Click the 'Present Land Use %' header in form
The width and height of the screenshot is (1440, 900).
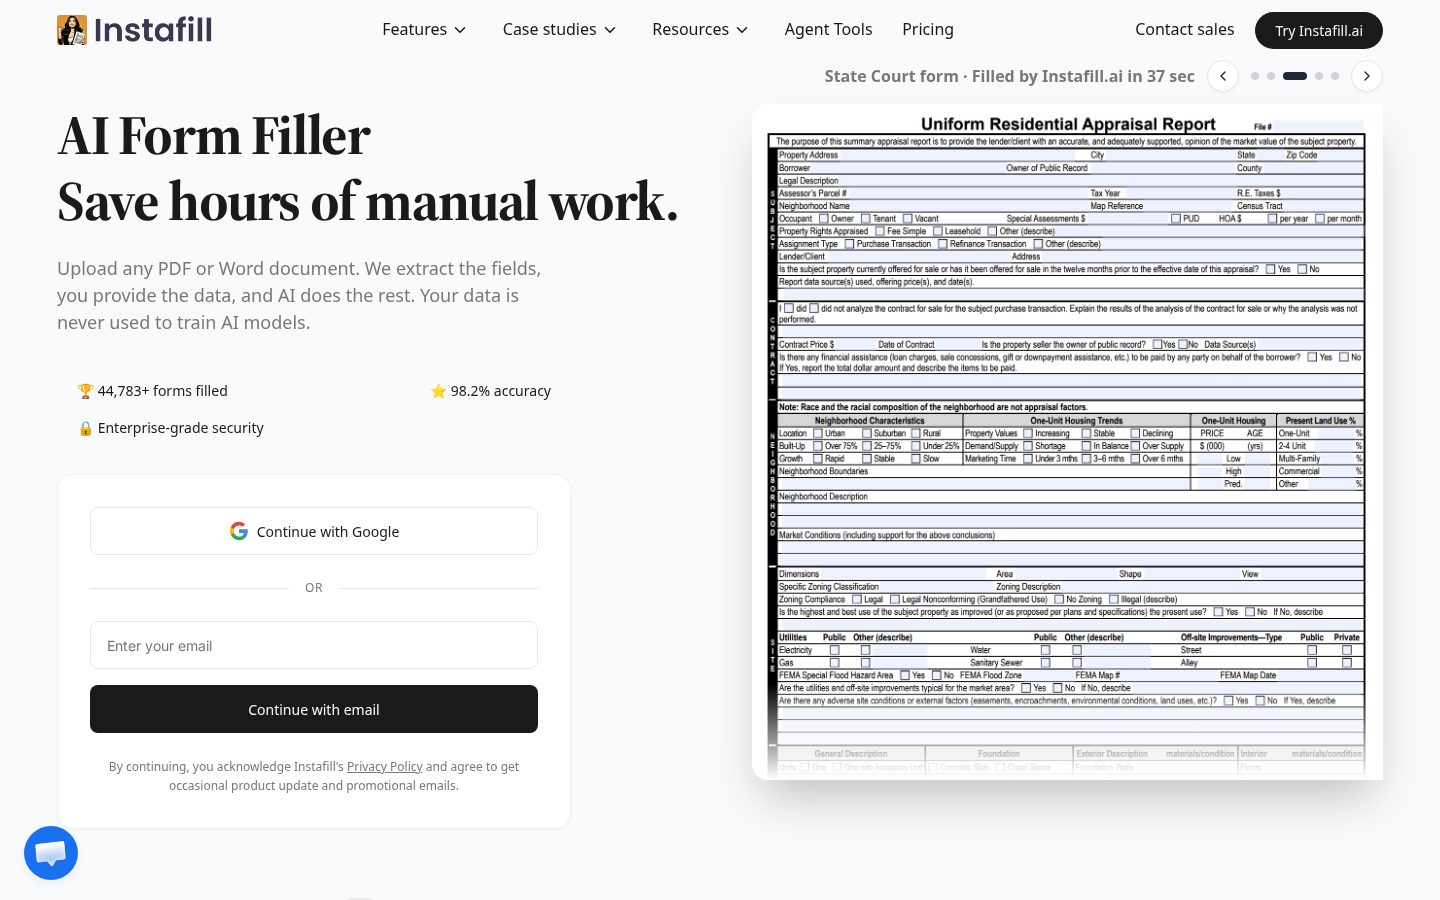(1320, 421)
